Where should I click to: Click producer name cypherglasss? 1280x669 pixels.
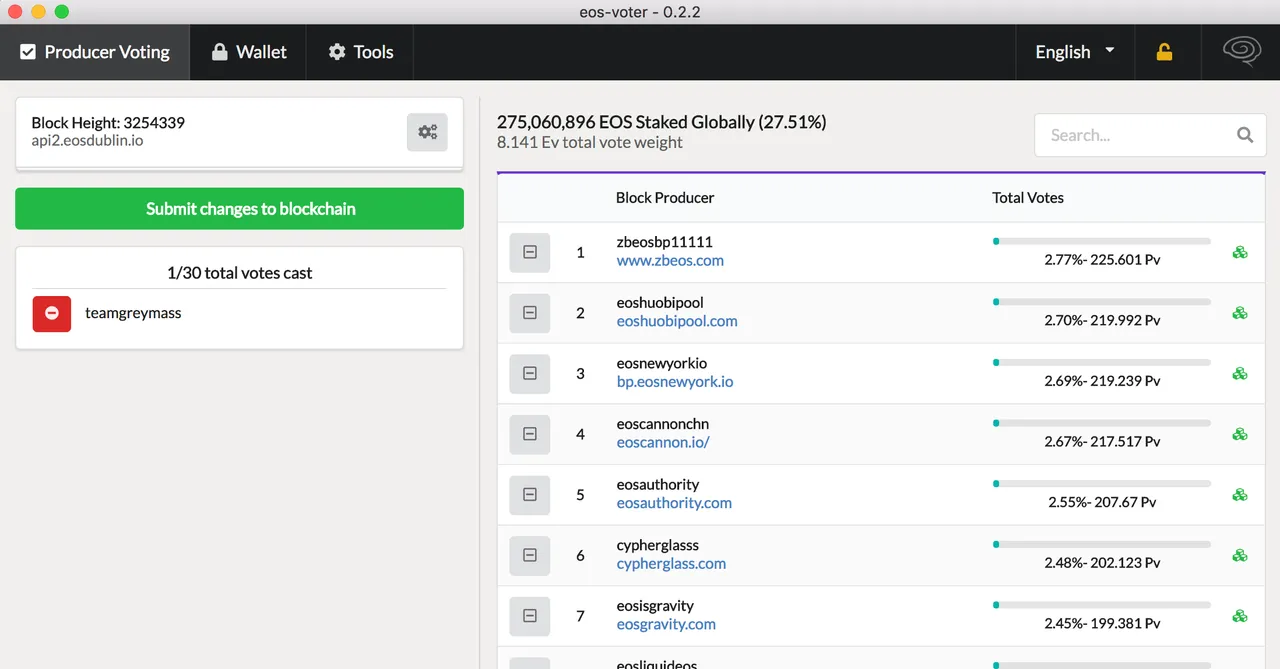(x=658, y=545)
